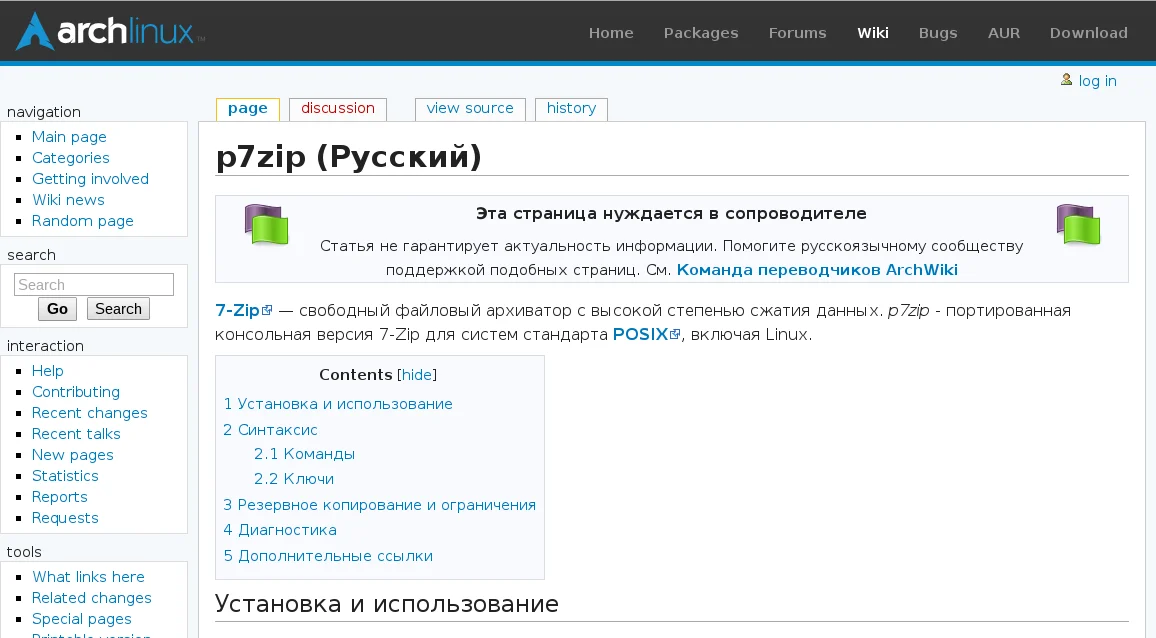Image resolution: width=1156 pixels, height=638 pixels.
Task: Open the Help link
Action: pos(47,371)
